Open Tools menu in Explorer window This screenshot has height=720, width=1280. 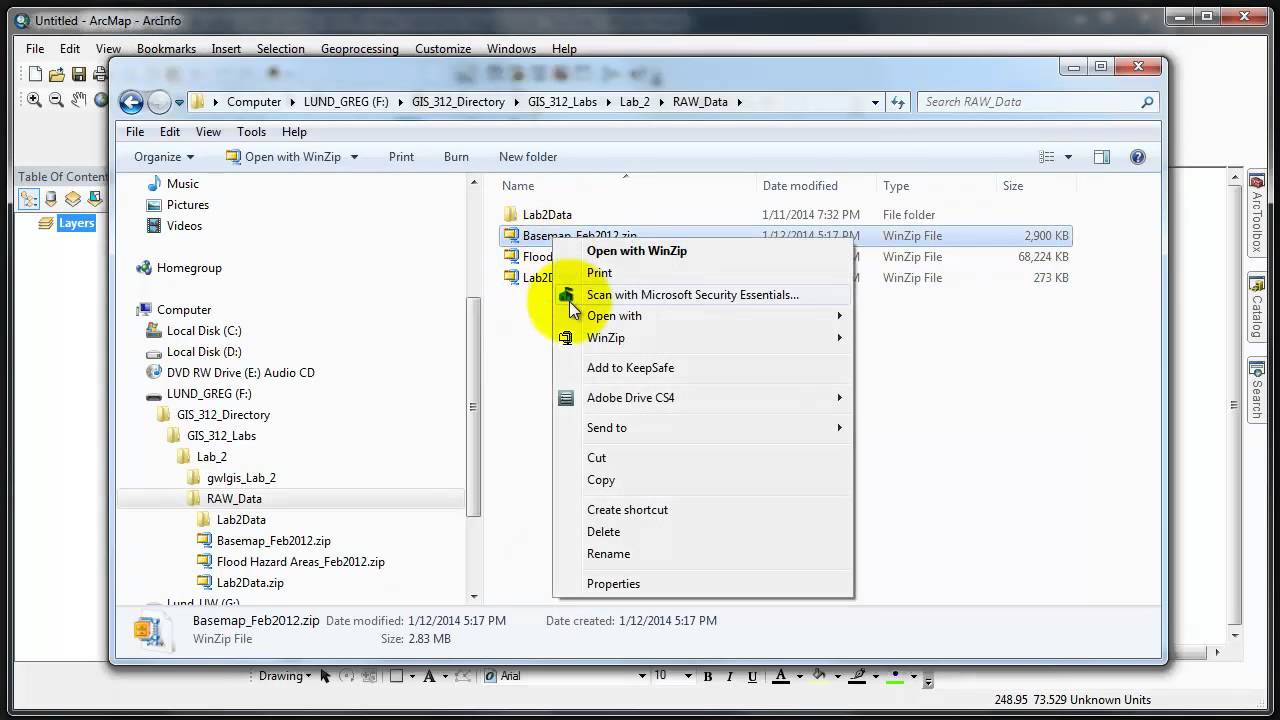[x=251, y=132]
